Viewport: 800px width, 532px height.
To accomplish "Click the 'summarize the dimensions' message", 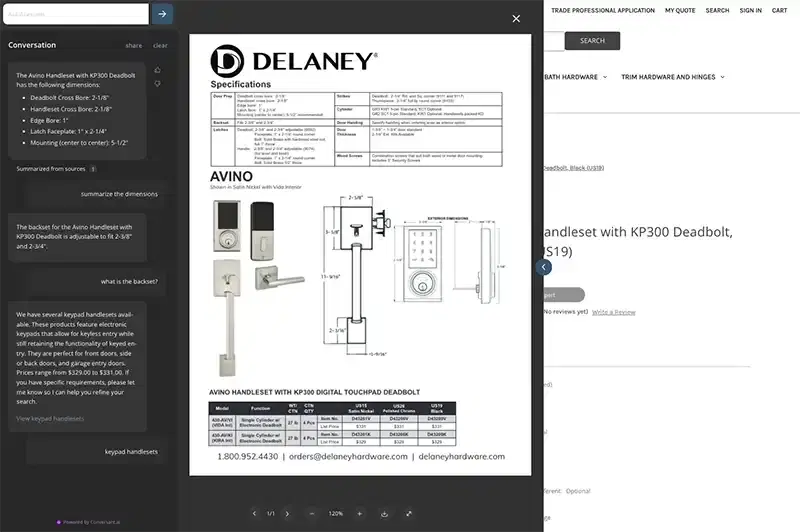I will point(119,194).
